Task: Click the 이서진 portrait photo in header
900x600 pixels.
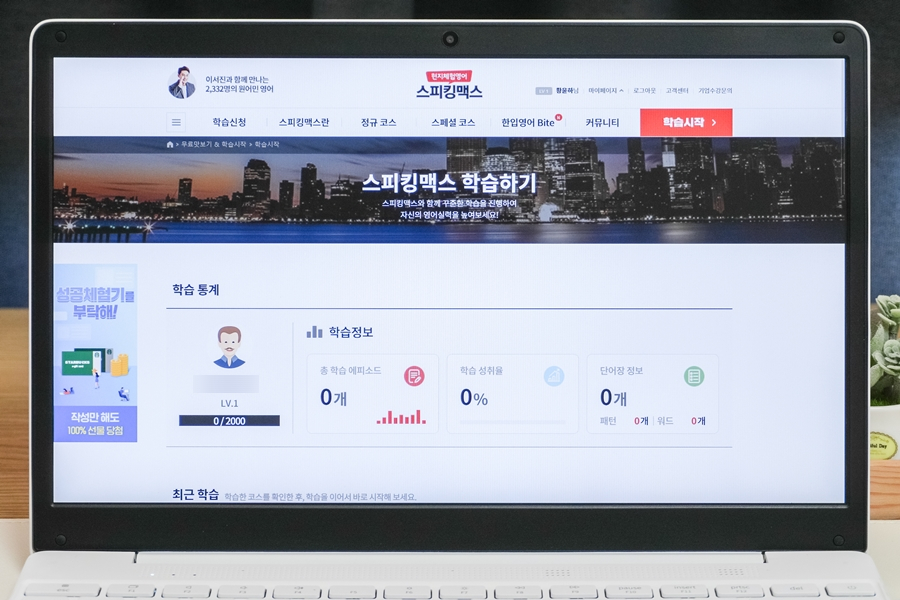Action: pyautogui.click(x=182, y=83)
